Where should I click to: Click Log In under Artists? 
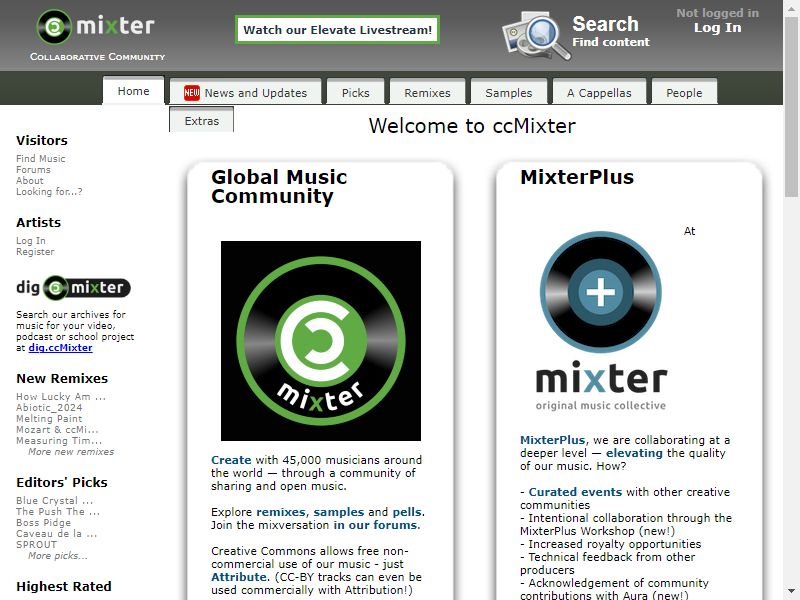(31, 241)
